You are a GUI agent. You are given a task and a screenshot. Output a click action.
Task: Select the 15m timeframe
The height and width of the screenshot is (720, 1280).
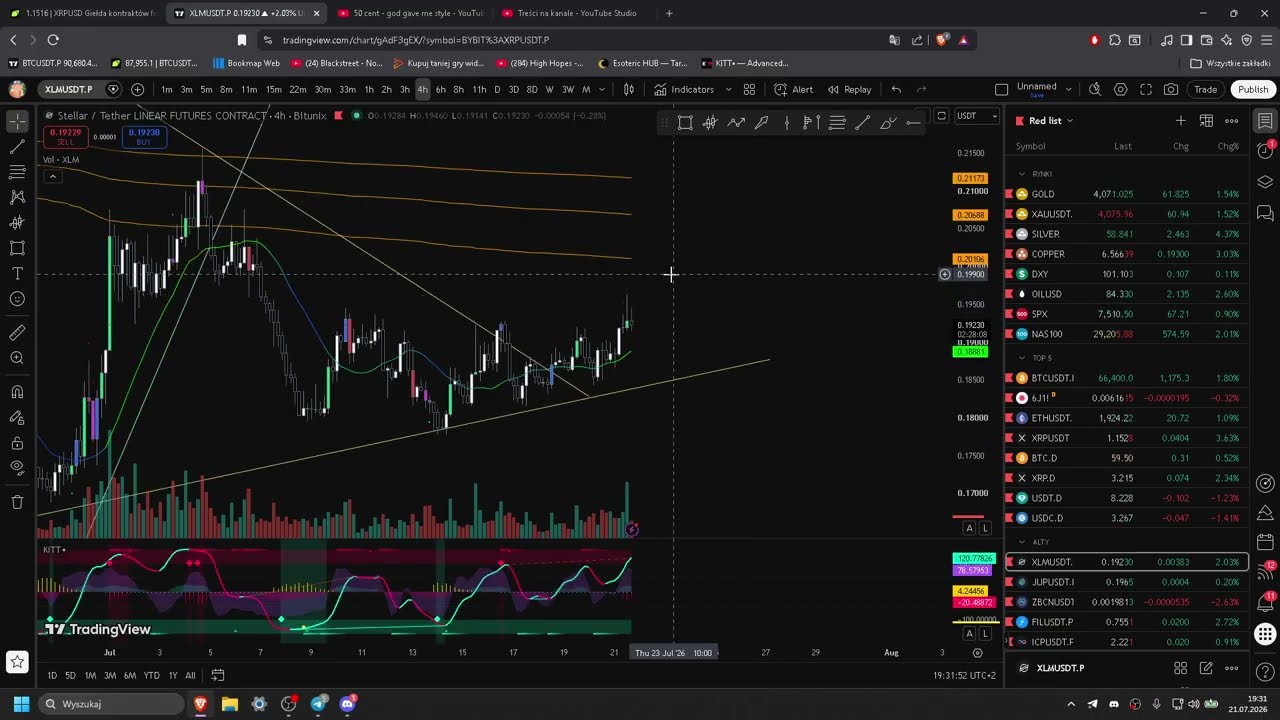tap(273, 89)
